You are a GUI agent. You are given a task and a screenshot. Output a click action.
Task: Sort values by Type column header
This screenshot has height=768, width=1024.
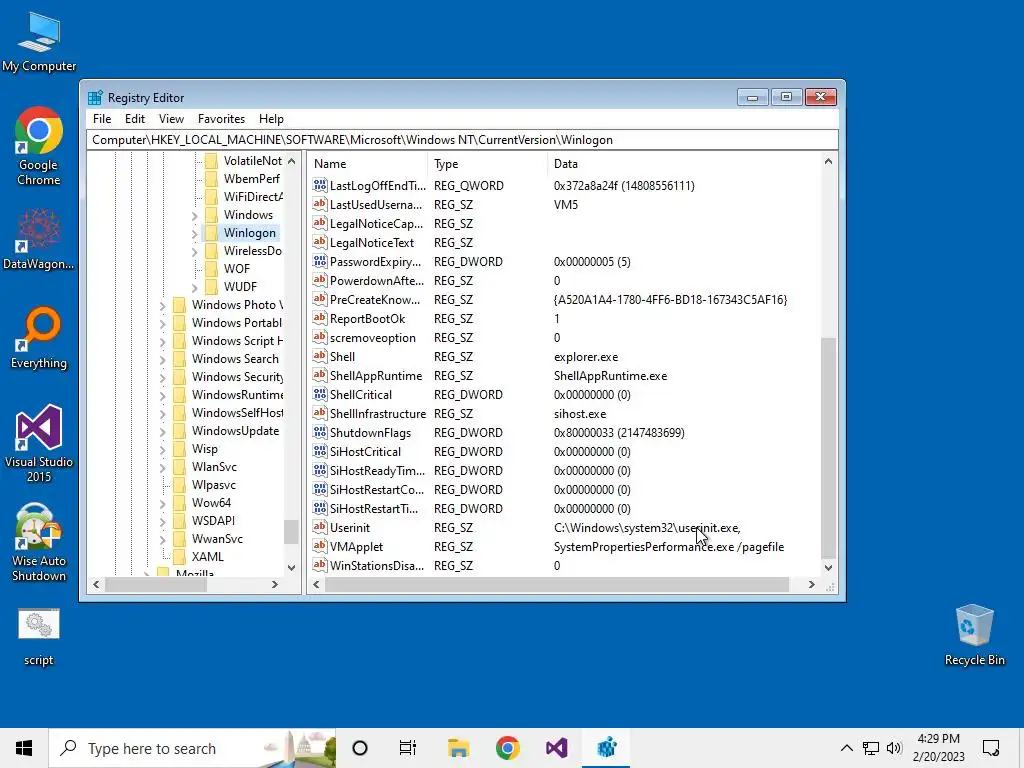click(487, 164)
